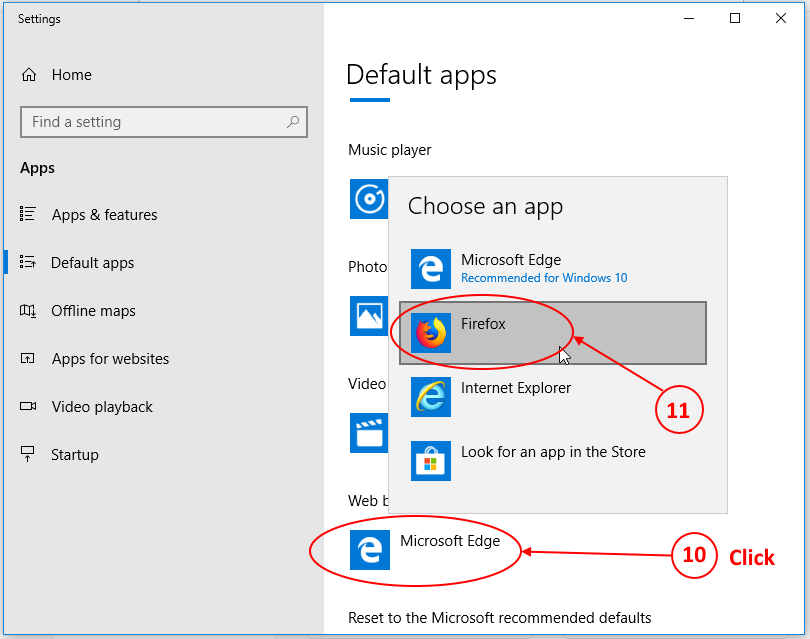
Task: Click the search magnifier icon
Action: pos(293,122)
